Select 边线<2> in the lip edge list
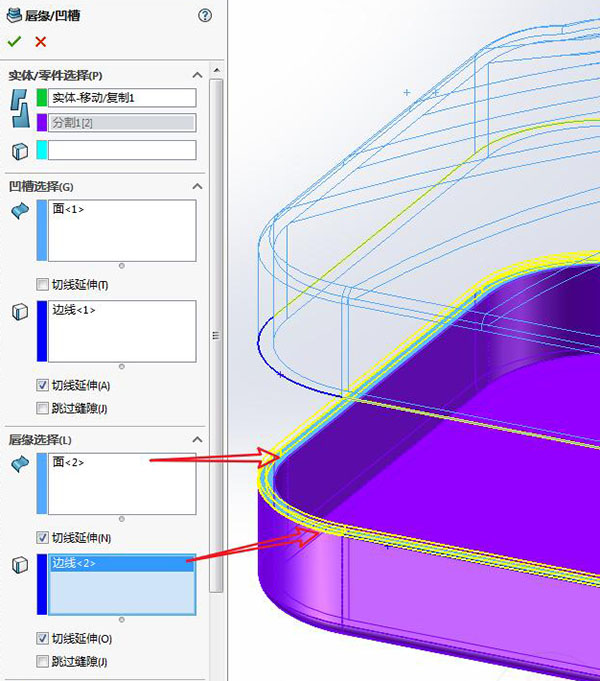 (122, 563)
